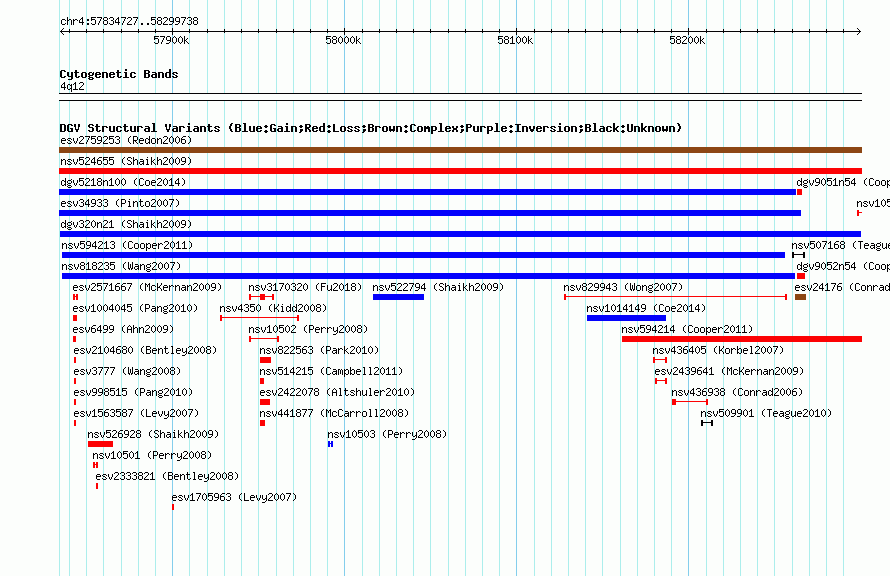Click the nsv829943 (Wong2007) label
890x576 pixels.
click(x=623, y=287)
